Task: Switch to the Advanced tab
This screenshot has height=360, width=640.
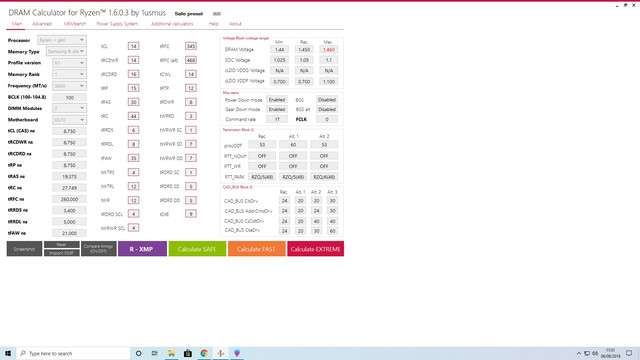Action: (x=42, y=24)
